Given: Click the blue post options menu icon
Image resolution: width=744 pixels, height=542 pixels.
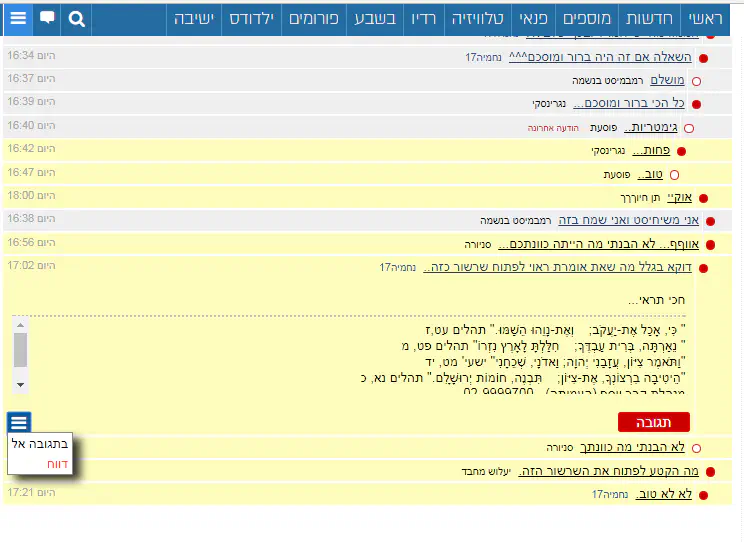Looking at the screenshot, I should coord(19,422).
